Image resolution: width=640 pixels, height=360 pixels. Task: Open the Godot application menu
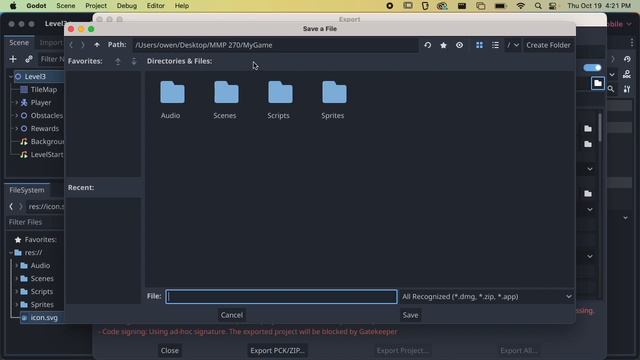point(36,6)
